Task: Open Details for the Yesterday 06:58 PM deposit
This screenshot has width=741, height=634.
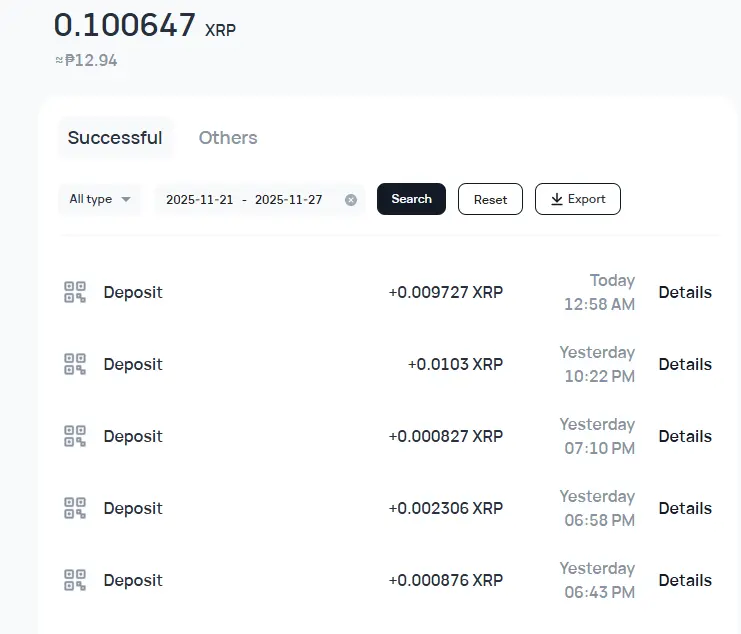Action: 685,508
